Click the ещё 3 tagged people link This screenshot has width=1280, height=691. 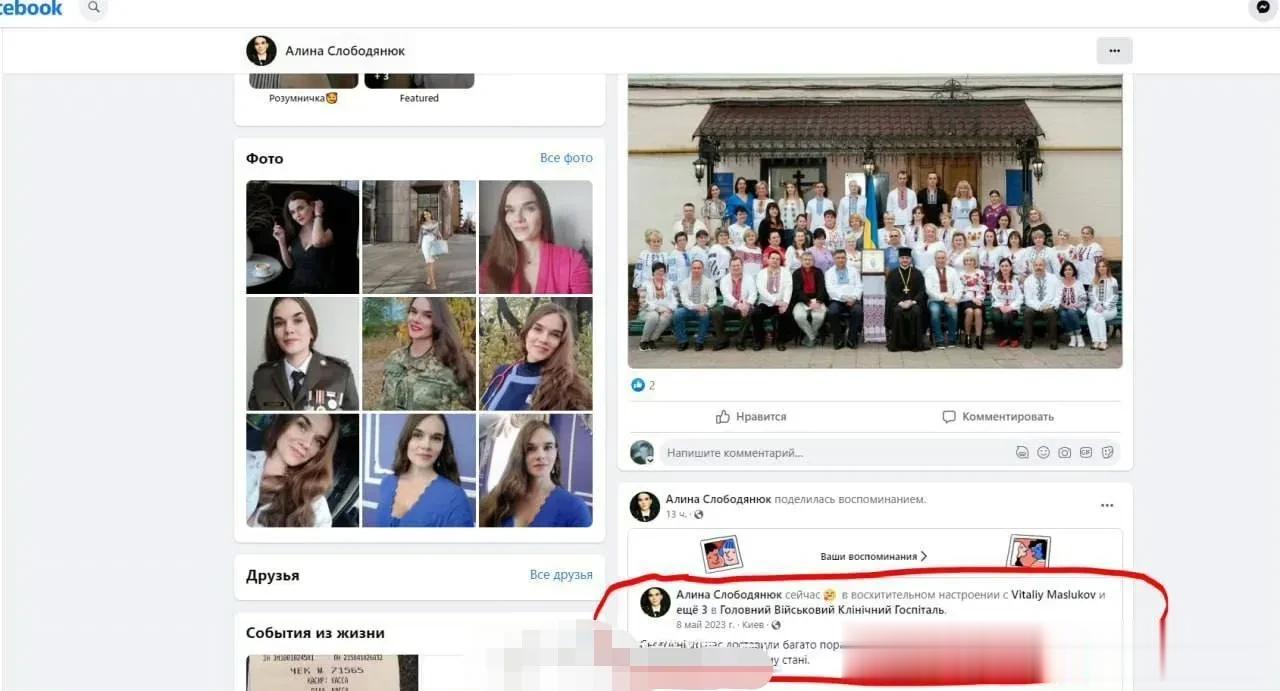tap(694, 610)
